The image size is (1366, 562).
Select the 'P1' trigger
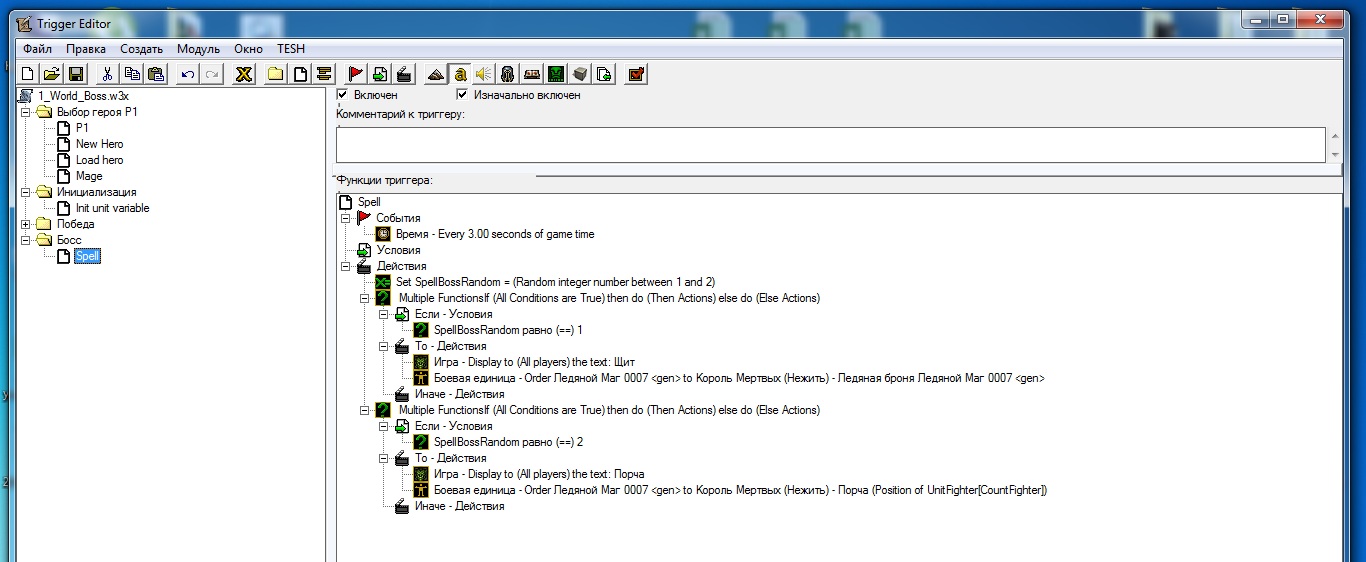tap(82, 128)
